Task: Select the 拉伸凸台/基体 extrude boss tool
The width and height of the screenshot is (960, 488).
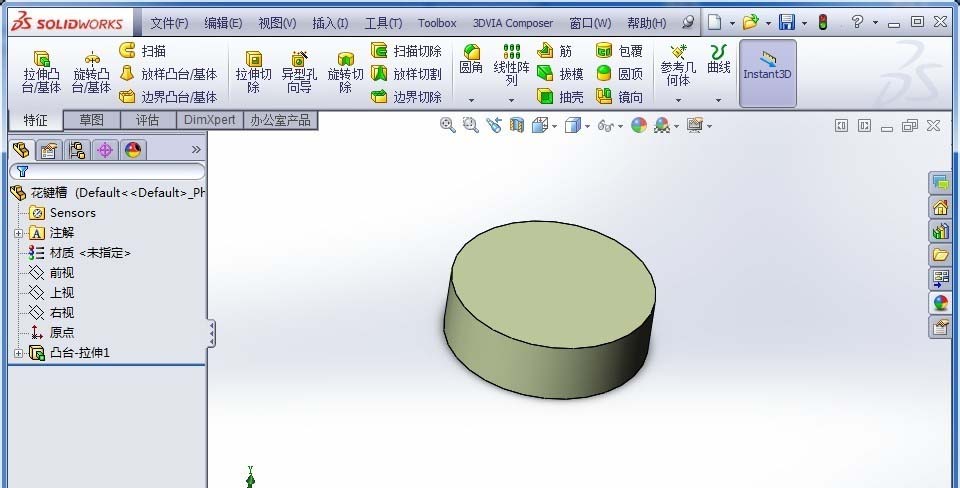Action: (42, 72)
